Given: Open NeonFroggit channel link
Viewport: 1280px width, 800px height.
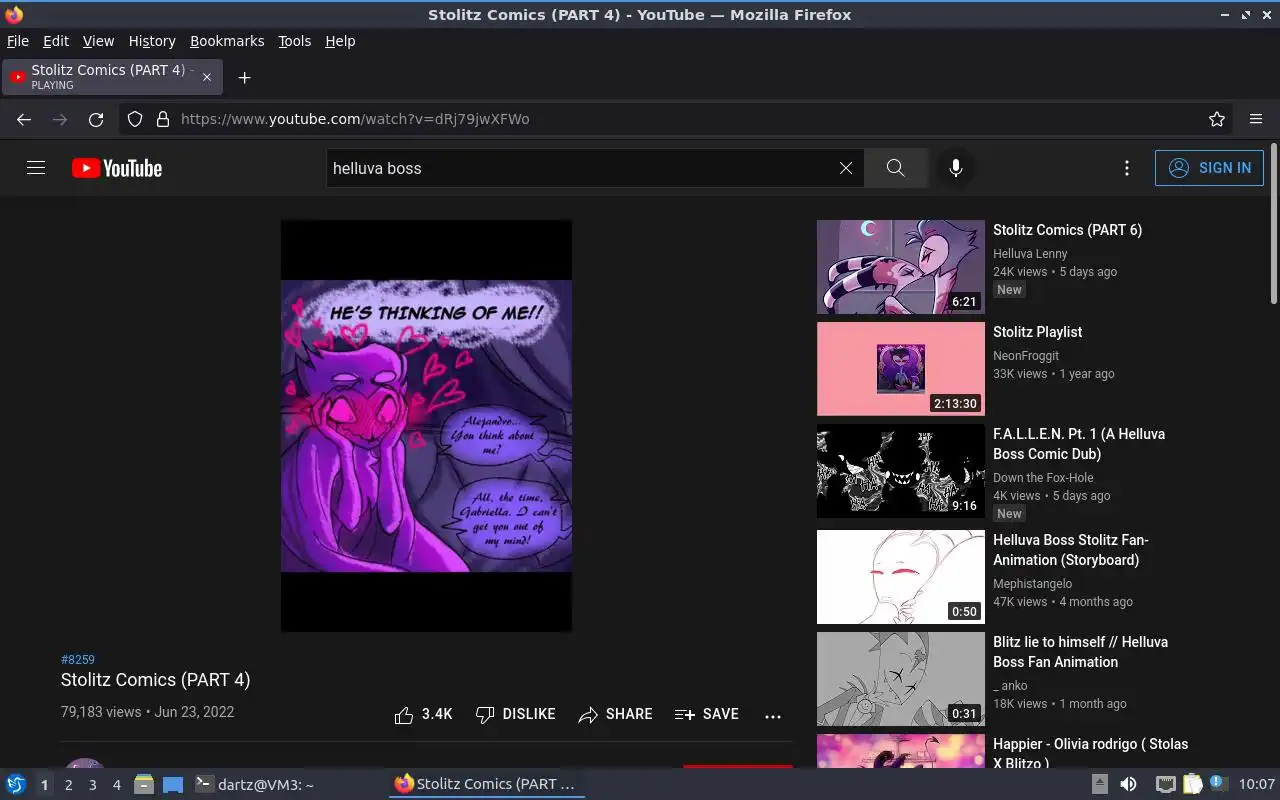Looking at the screenshot, I should point(1026,356).
